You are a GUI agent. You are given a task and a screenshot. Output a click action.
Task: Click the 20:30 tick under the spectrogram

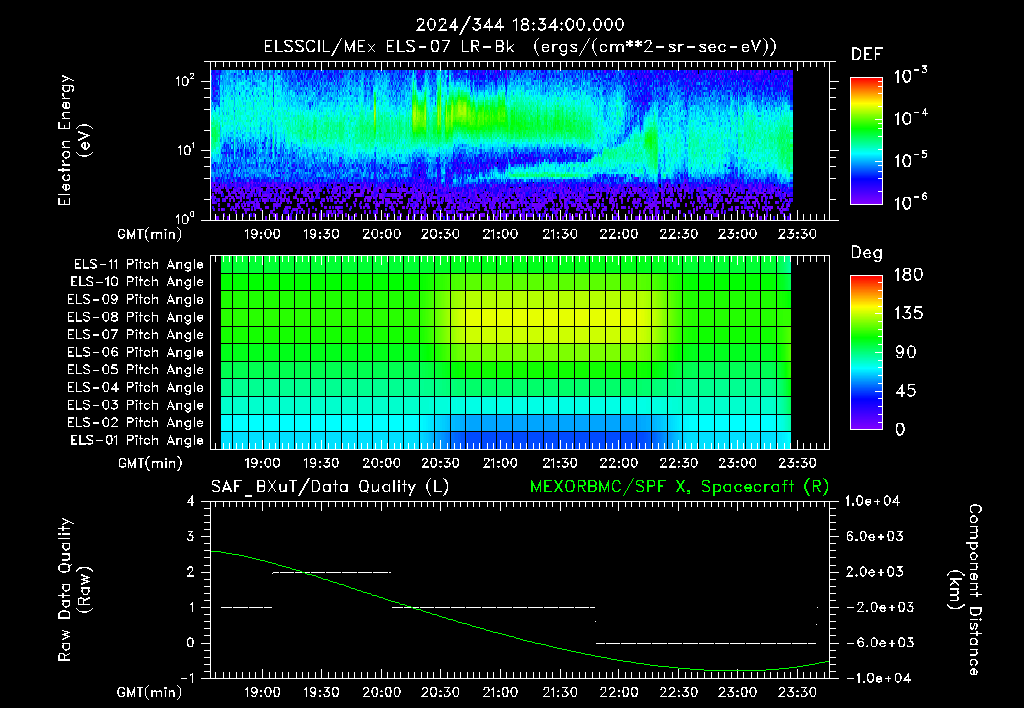pos(440,234)
